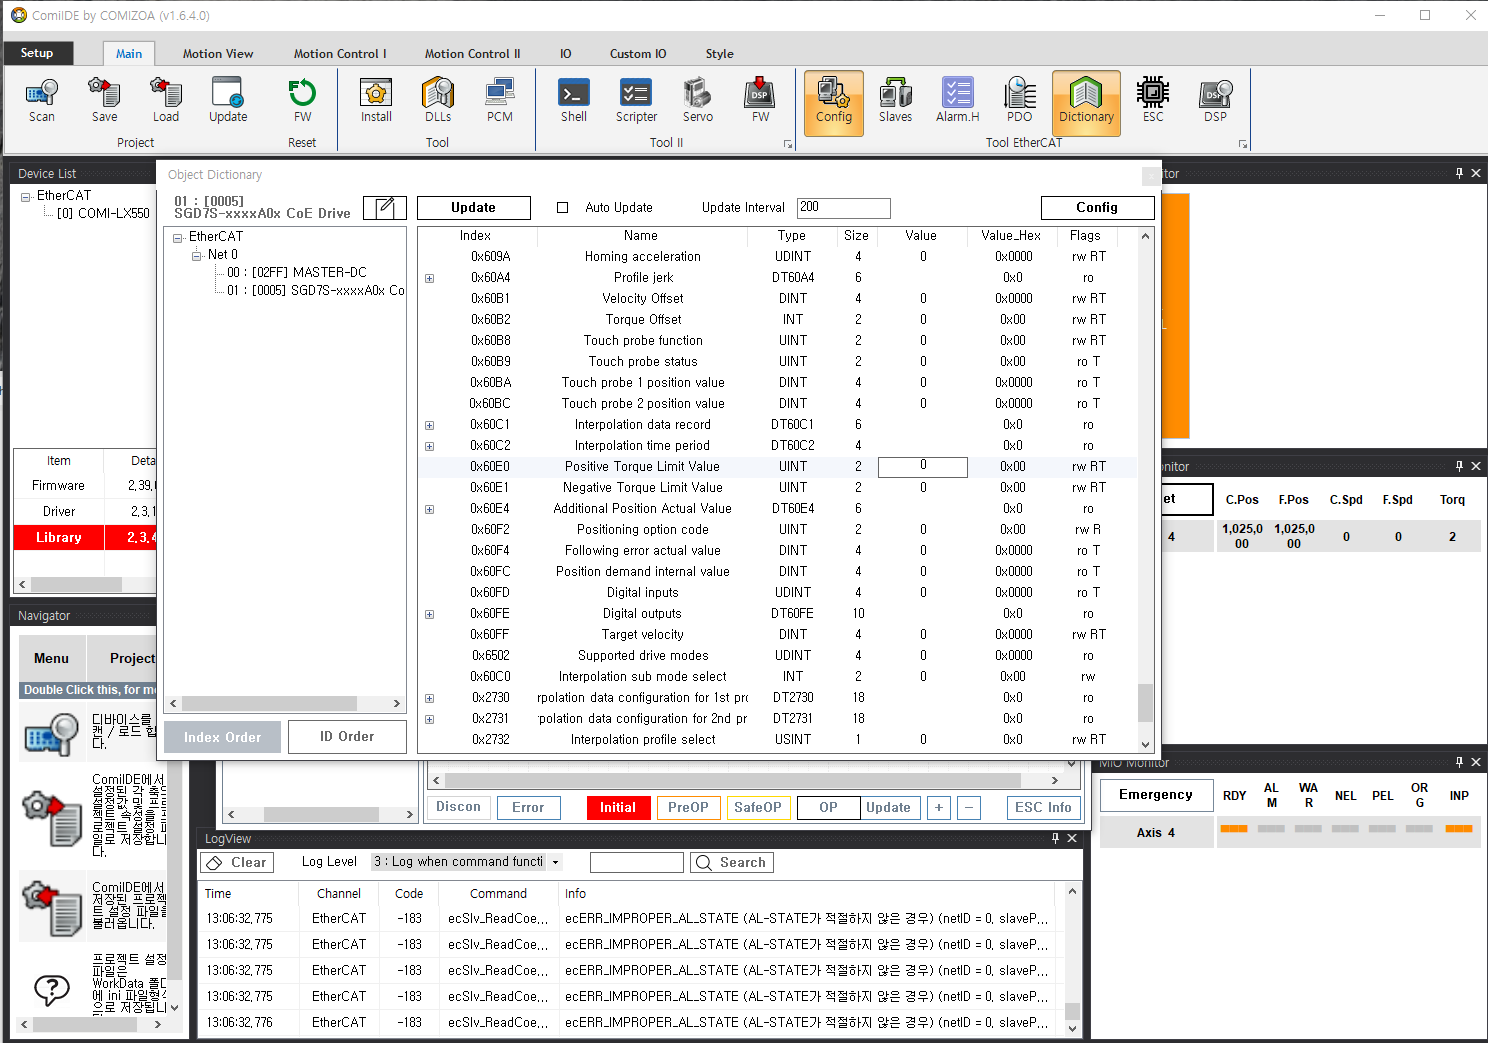Collapse the EtherCAT node in Device List
Viewport: 1488px width, 1043px height.
25,197
